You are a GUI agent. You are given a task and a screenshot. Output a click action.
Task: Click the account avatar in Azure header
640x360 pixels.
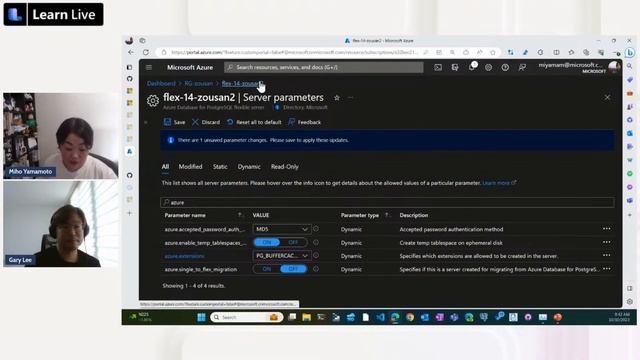coord(613,67)
